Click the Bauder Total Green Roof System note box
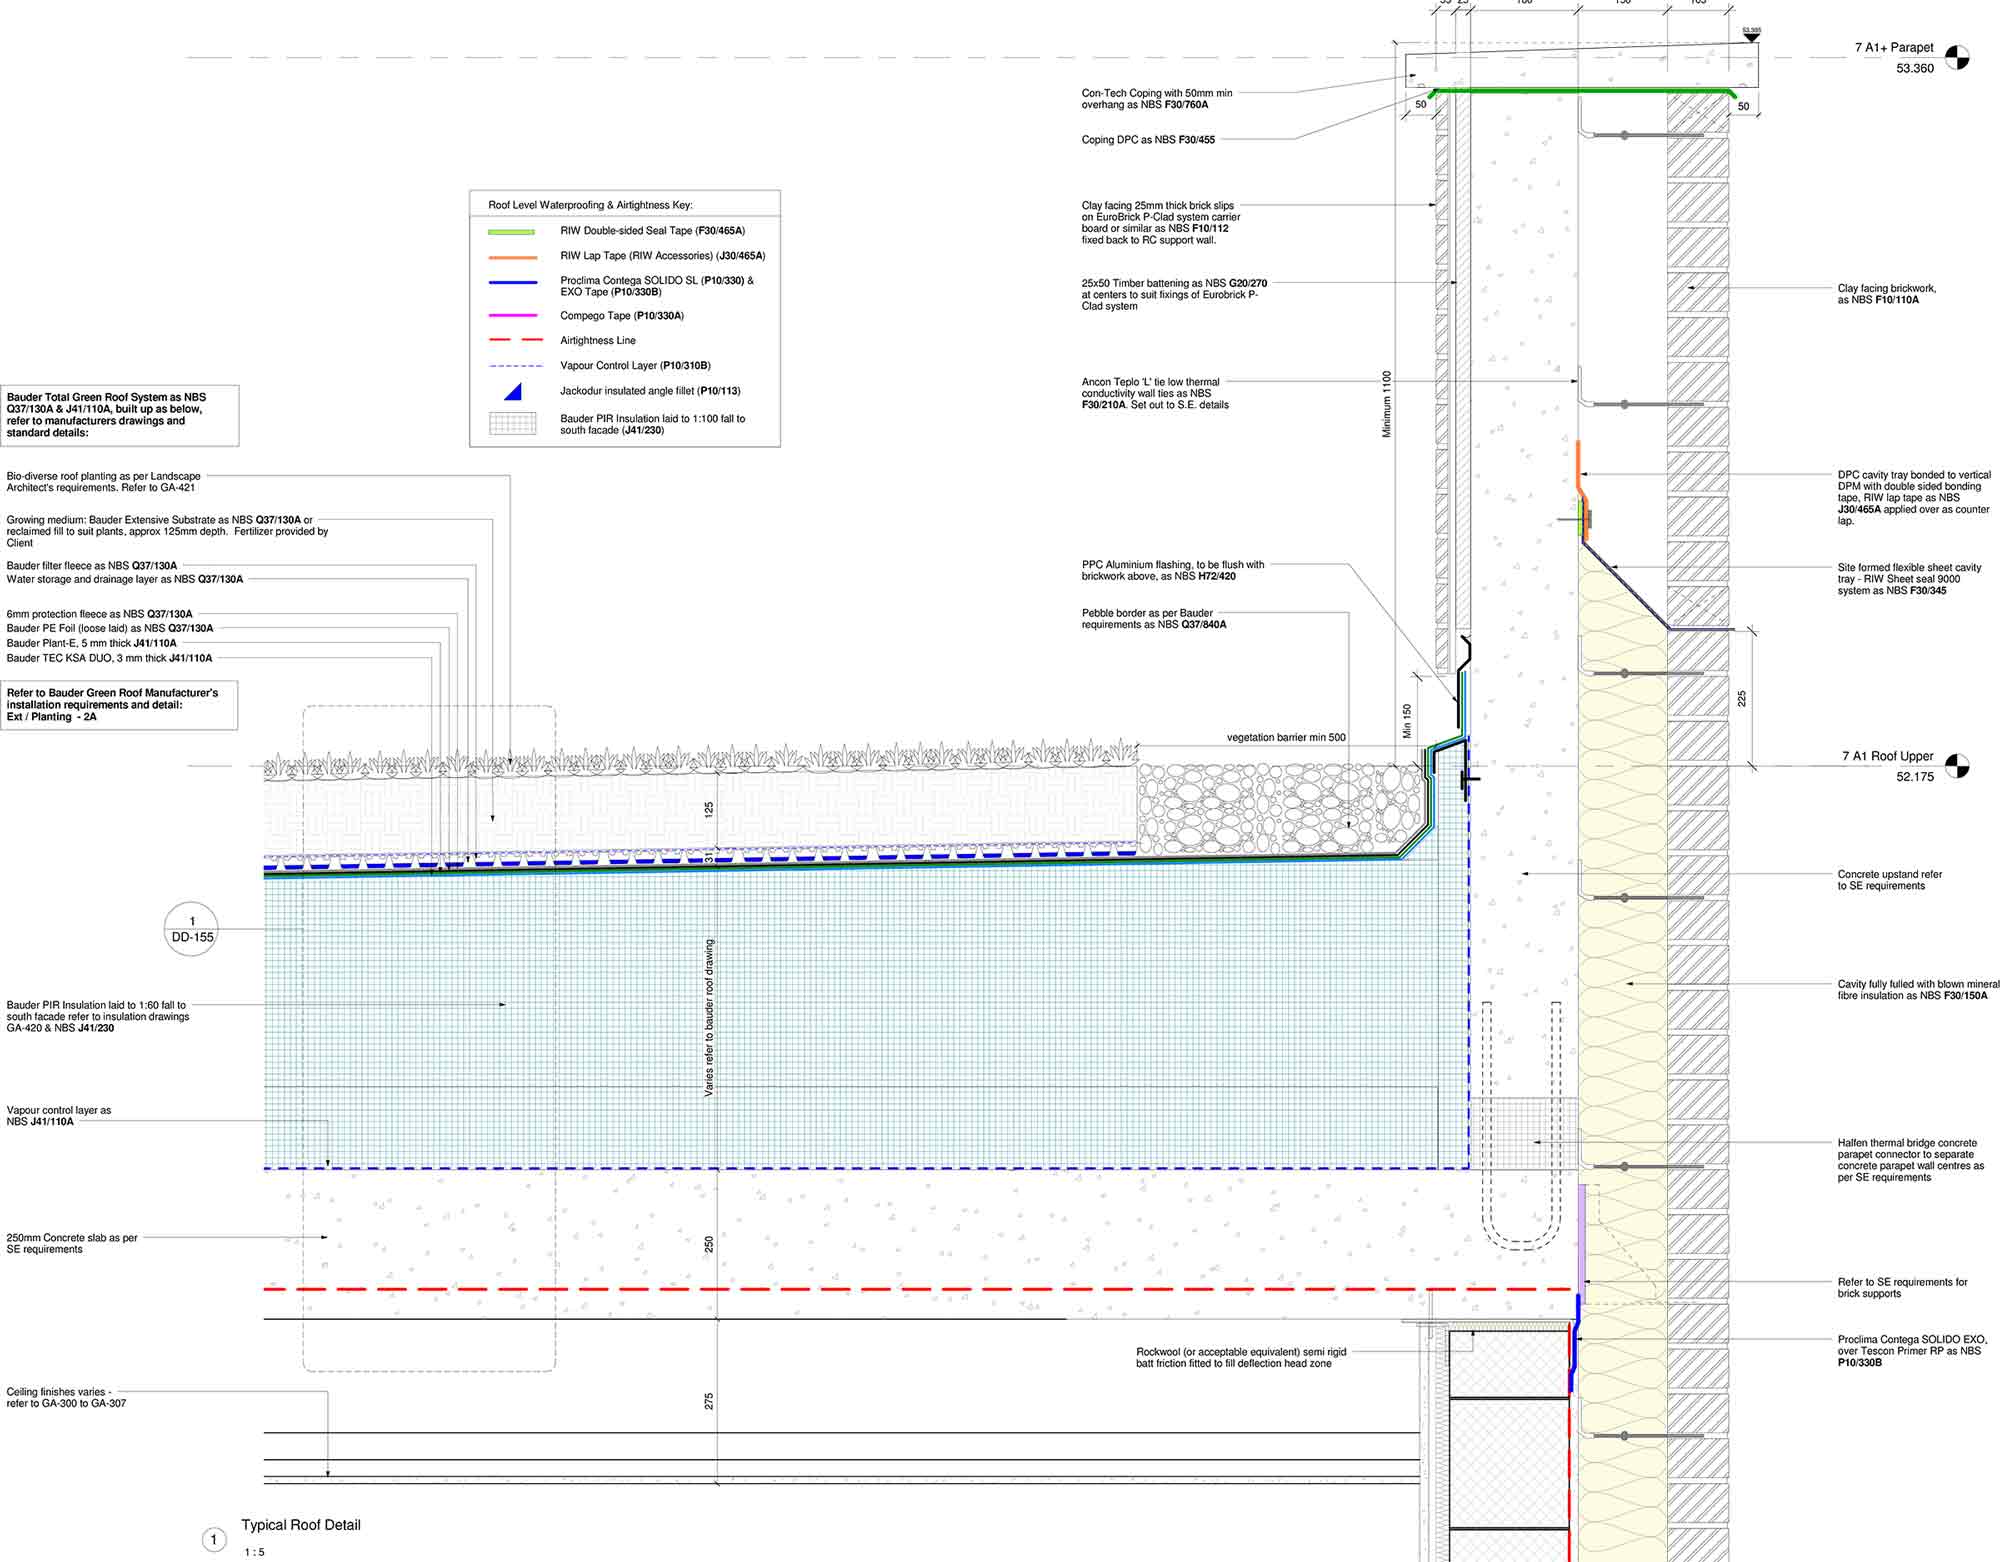 [120, 415]
